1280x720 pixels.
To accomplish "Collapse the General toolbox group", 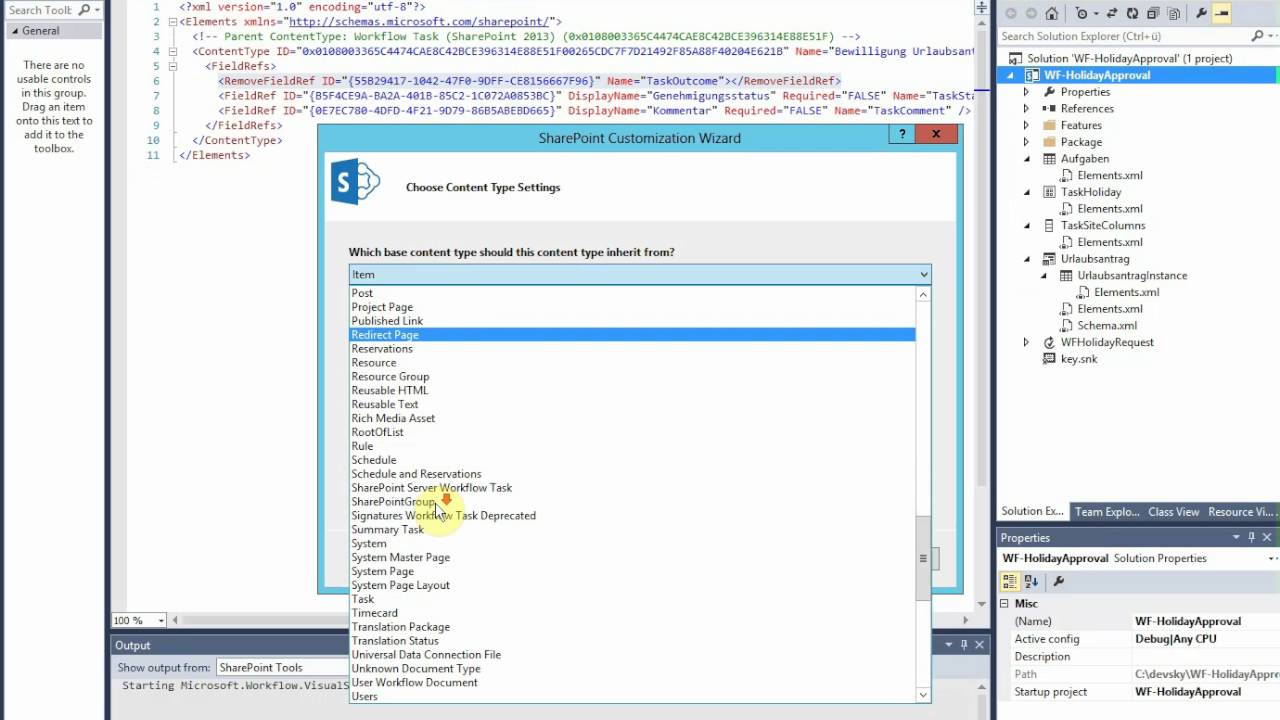I will click(15, 31).
